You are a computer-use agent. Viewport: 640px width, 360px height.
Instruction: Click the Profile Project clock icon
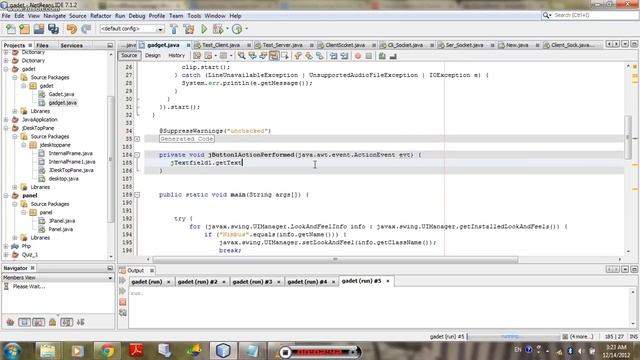237,29
